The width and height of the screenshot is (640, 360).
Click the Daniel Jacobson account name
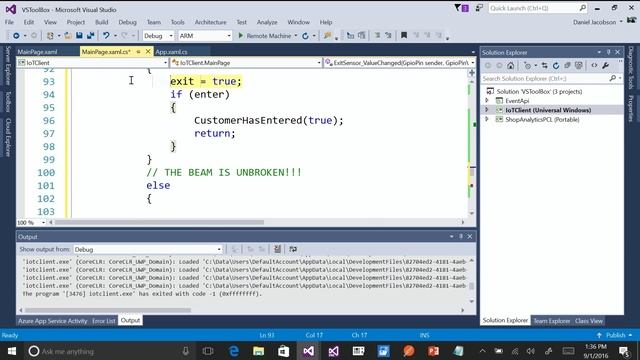(x=594, y=22)
